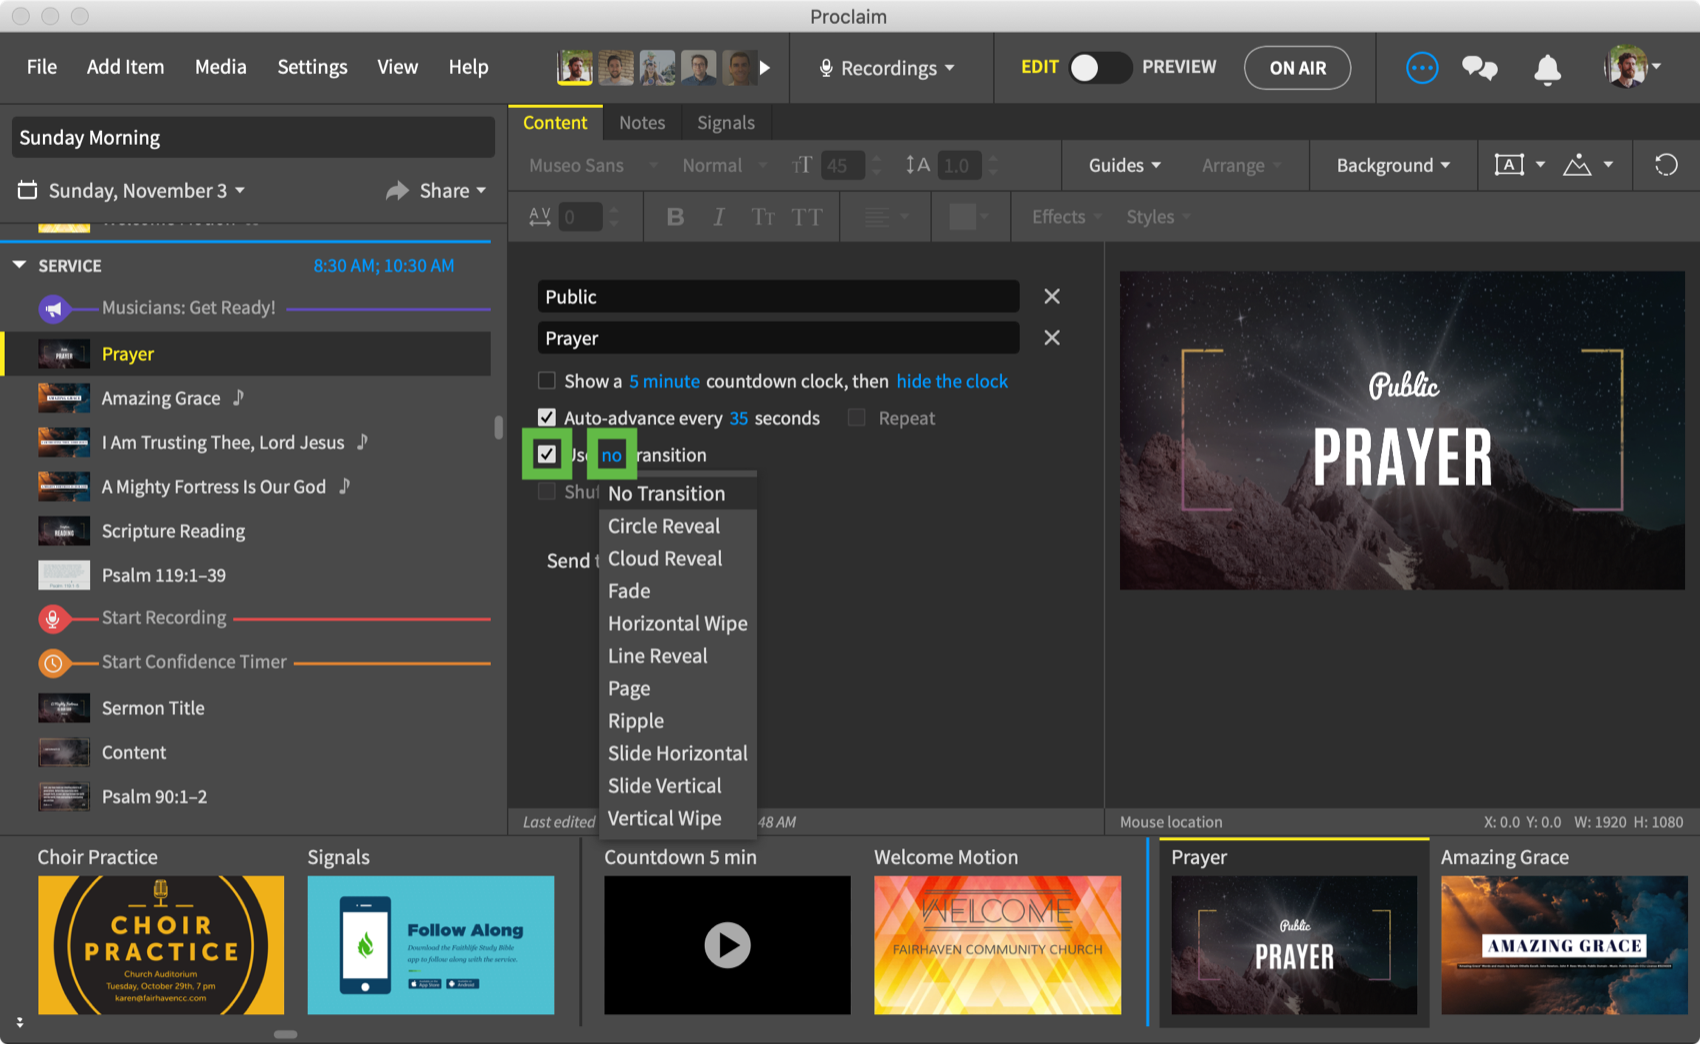Uncheck Auto-advance every 35 seconds
This screenshot has height=1044, width=1700.
(x=546, y=417)
